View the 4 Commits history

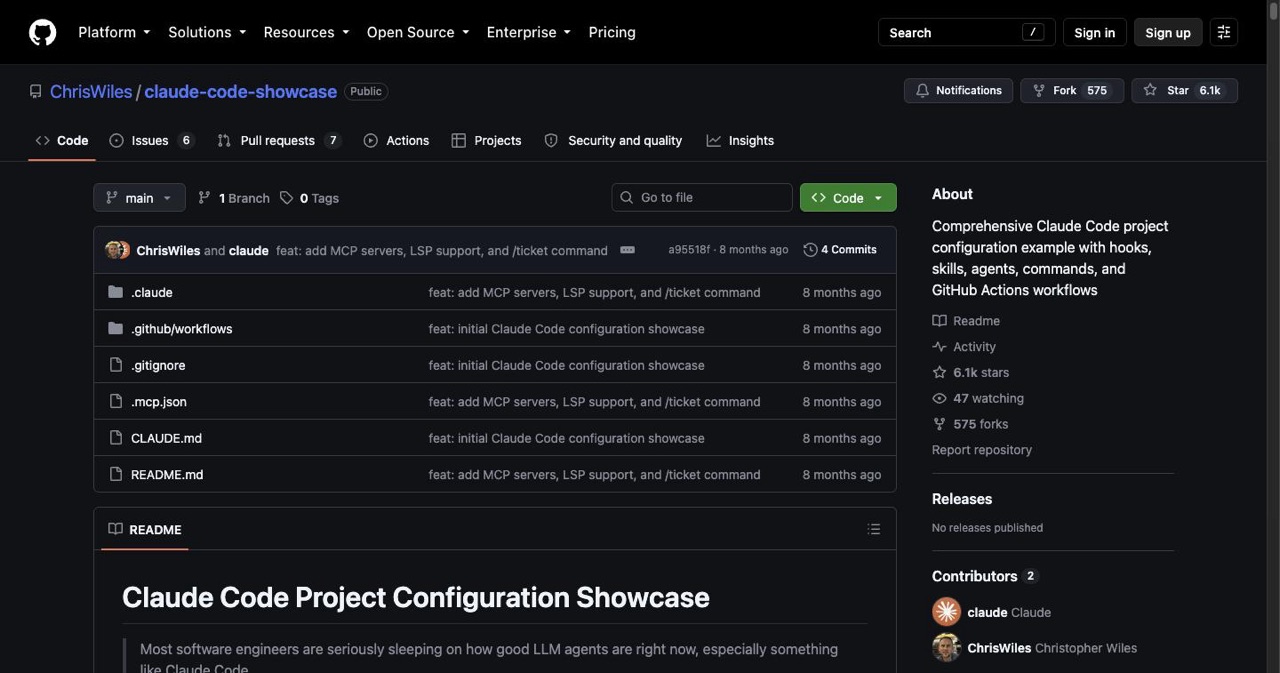840,250
